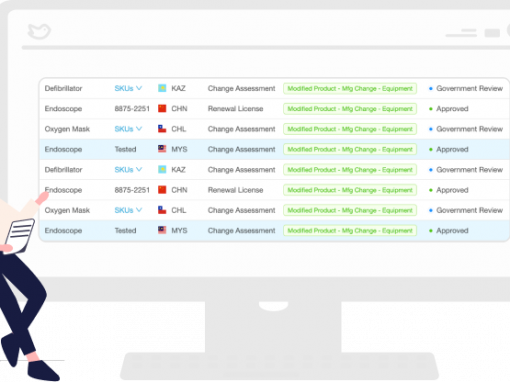Click Government Review status in first row
The image size is (510, 382).
click(466, 88)
